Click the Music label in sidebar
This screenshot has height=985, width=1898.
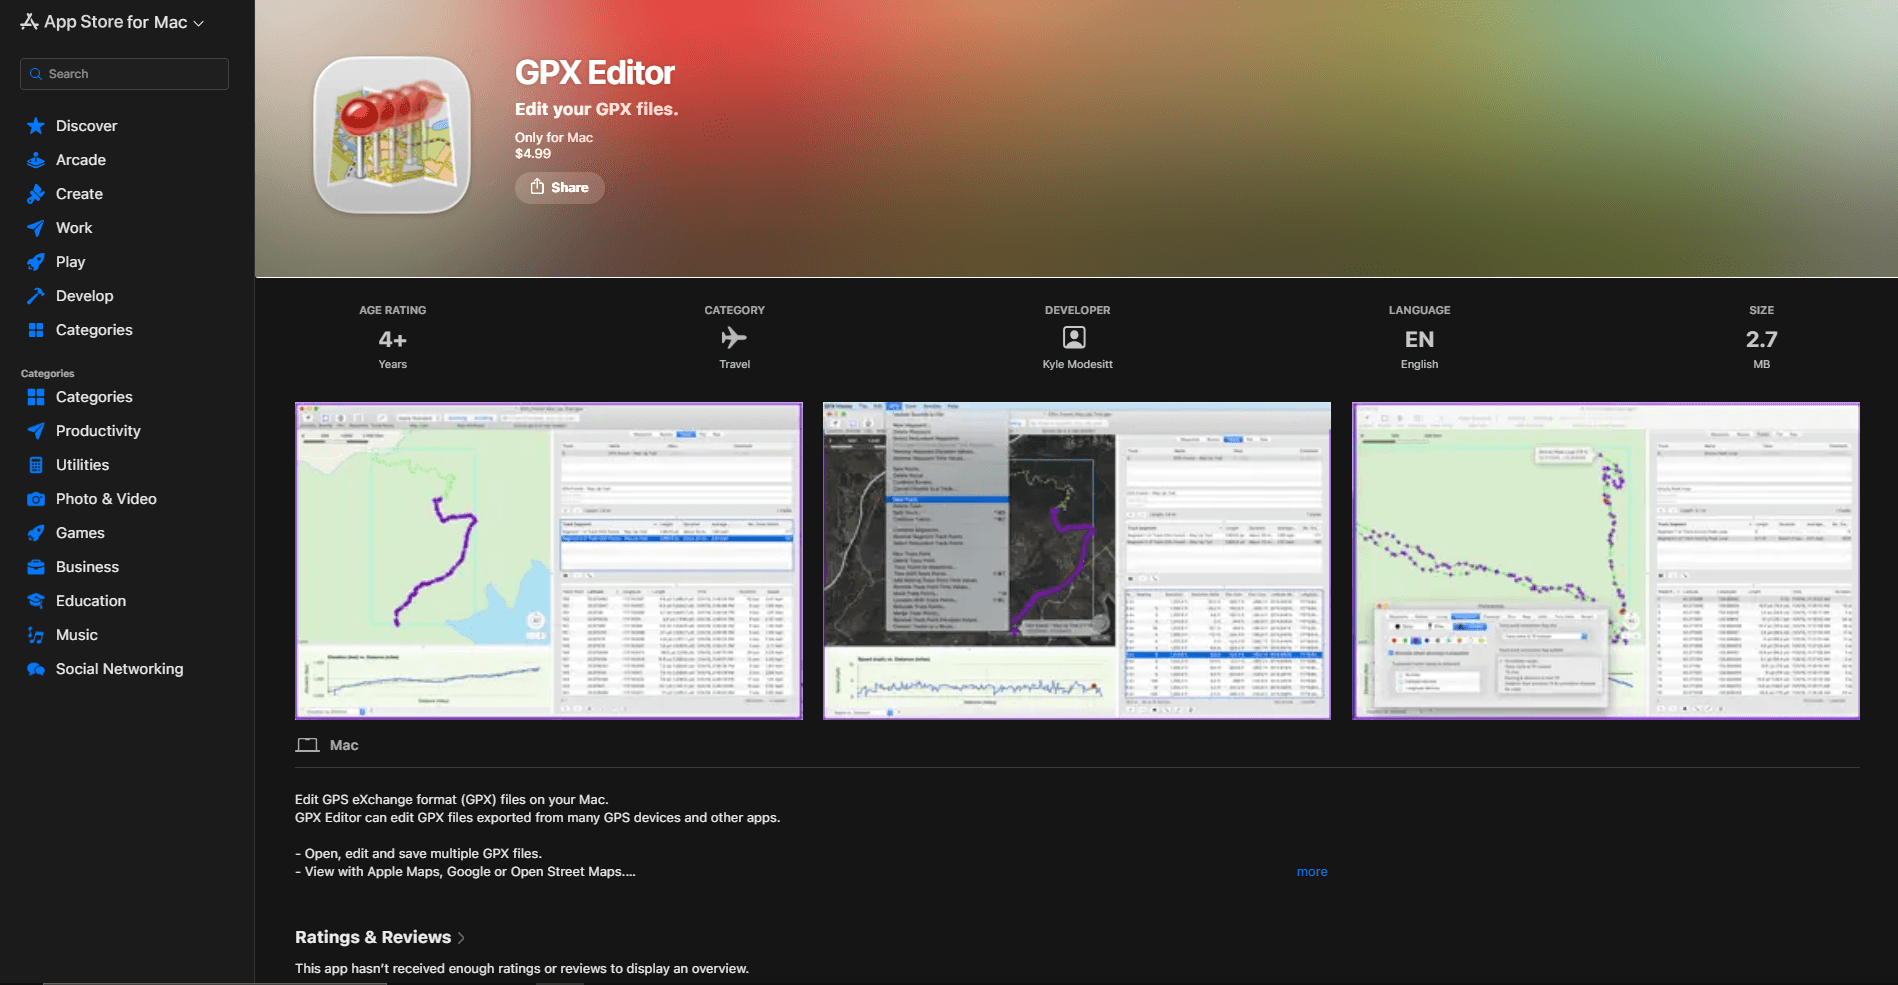point(77,635)
